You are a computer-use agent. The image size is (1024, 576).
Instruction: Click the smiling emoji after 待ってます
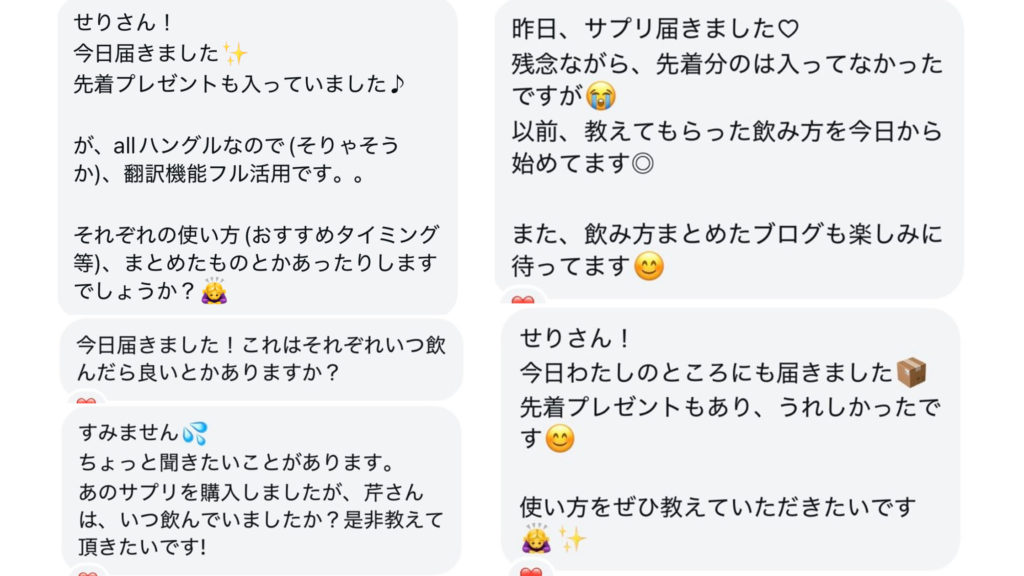tap(649, 267)
